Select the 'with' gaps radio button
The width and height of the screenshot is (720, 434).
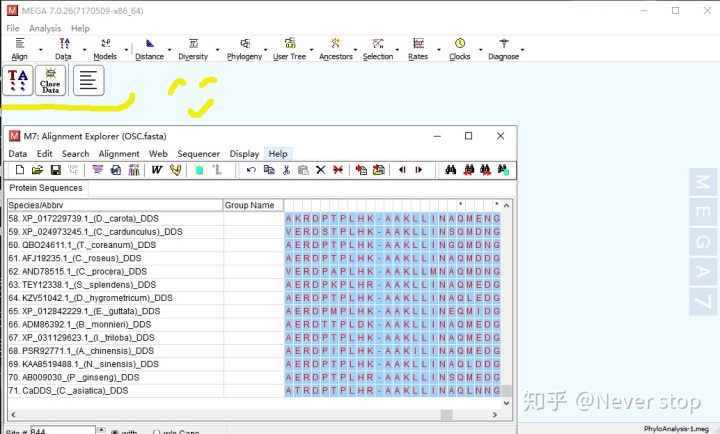click(x=114, y=432)
